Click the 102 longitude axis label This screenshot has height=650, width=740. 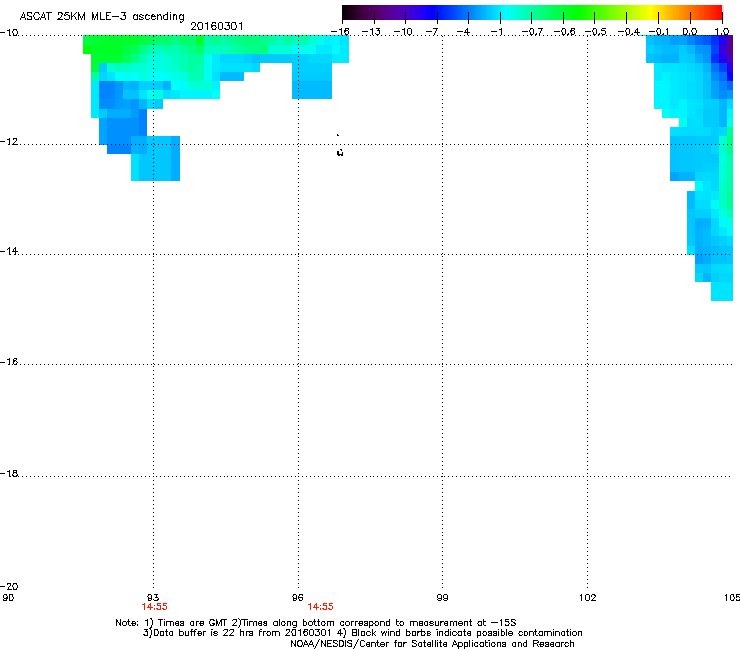[x=588, y=598]
